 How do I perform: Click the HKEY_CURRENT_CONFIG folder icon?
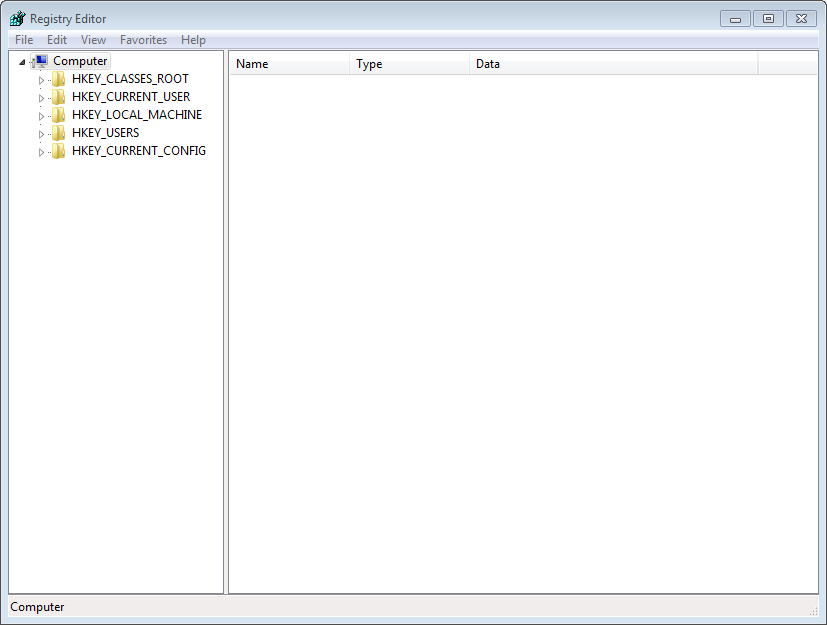click(59, 151)
